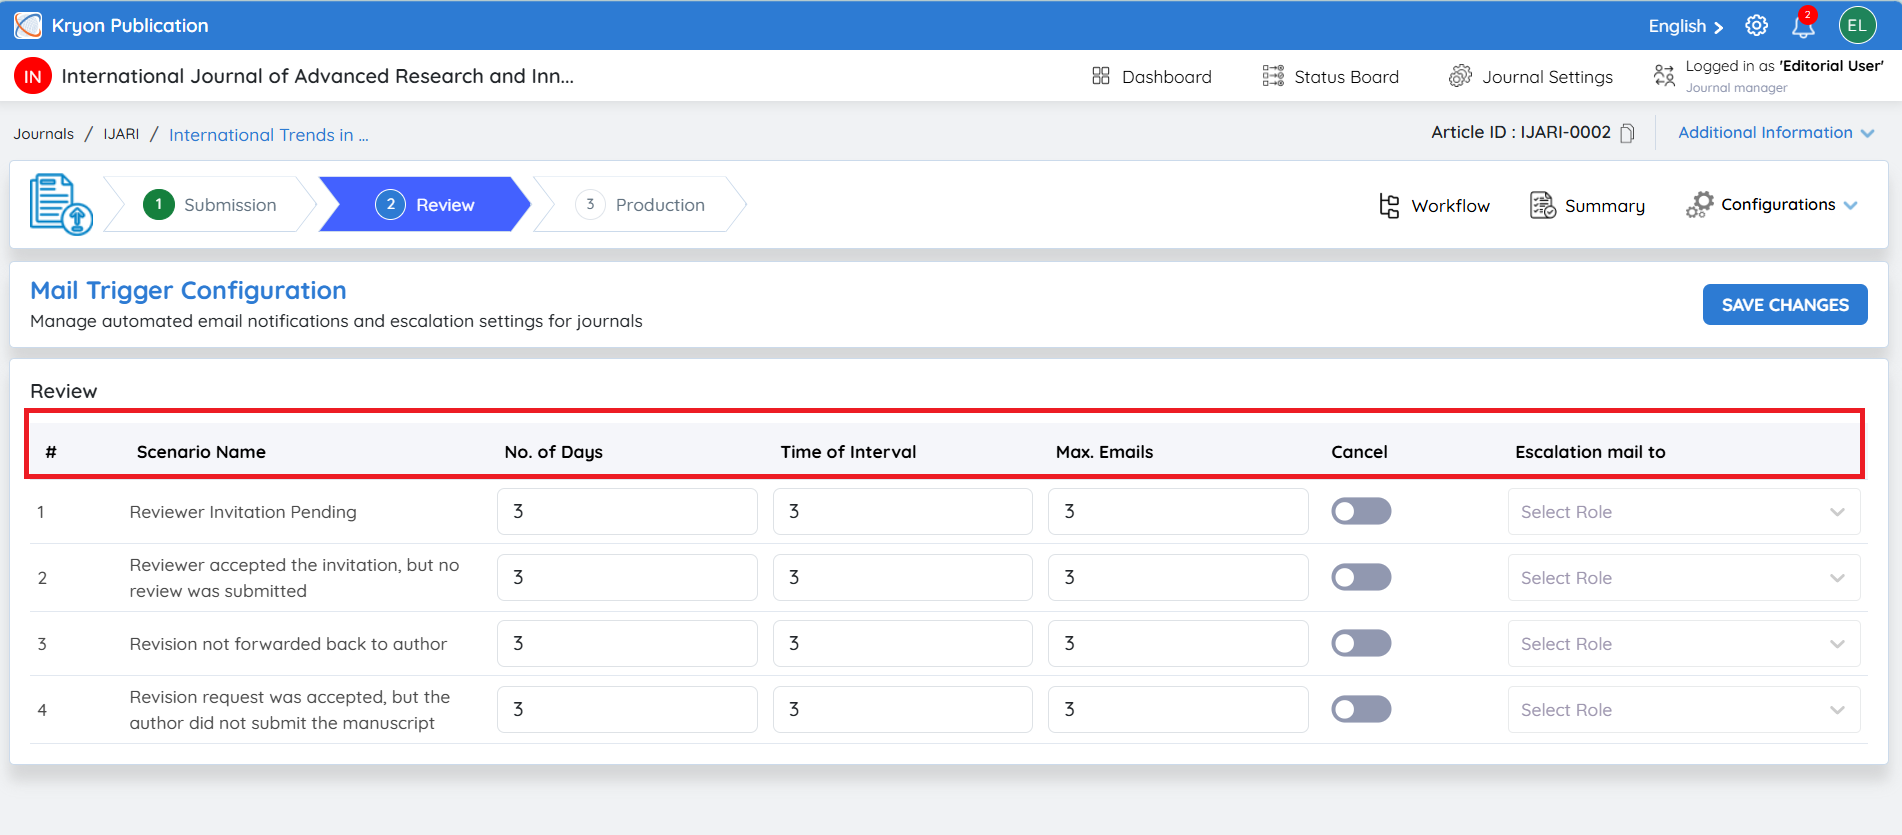Viewport: 1902px width, 835px height.
Task: Click the role switch people icon
Action: pyautogui.click(x=1664, y=76)
